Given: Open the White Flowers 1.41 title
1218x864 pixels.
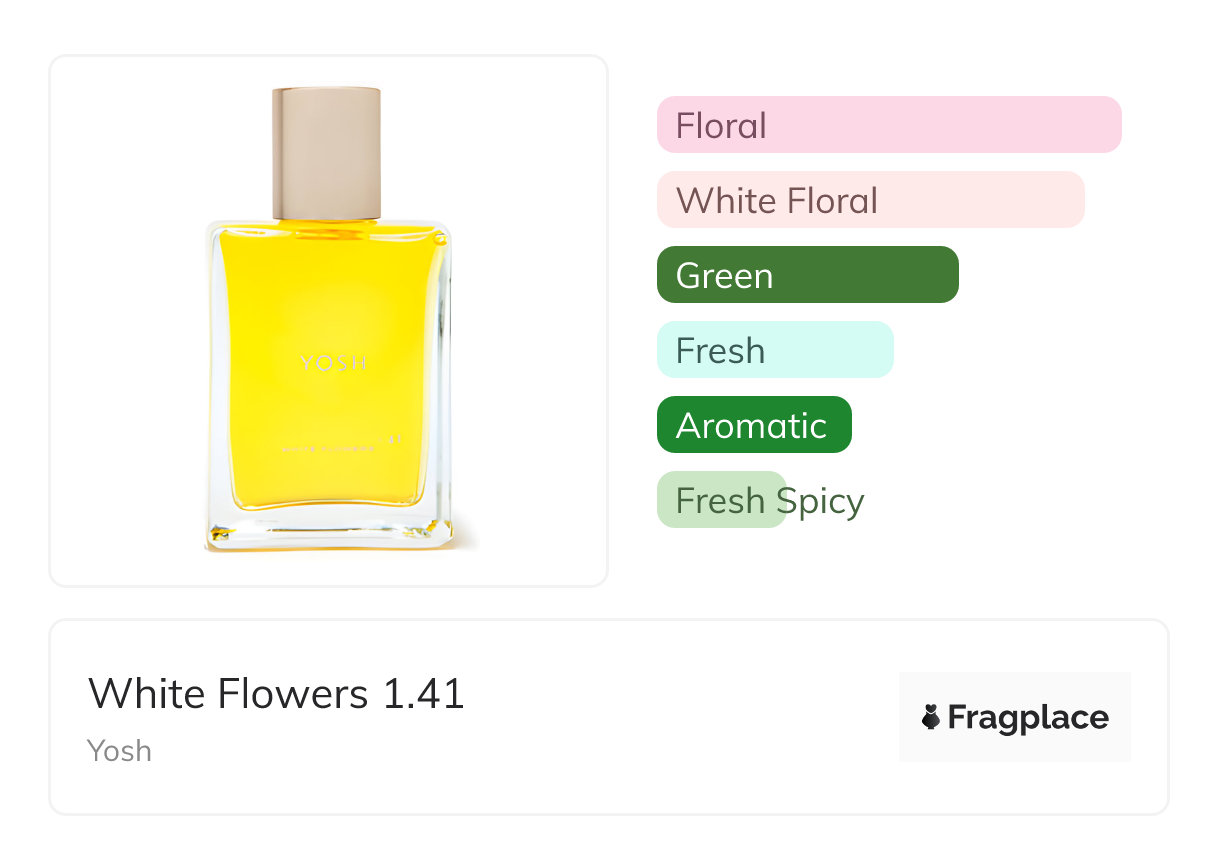Looking at the screenshot, I should click(276, 694).
